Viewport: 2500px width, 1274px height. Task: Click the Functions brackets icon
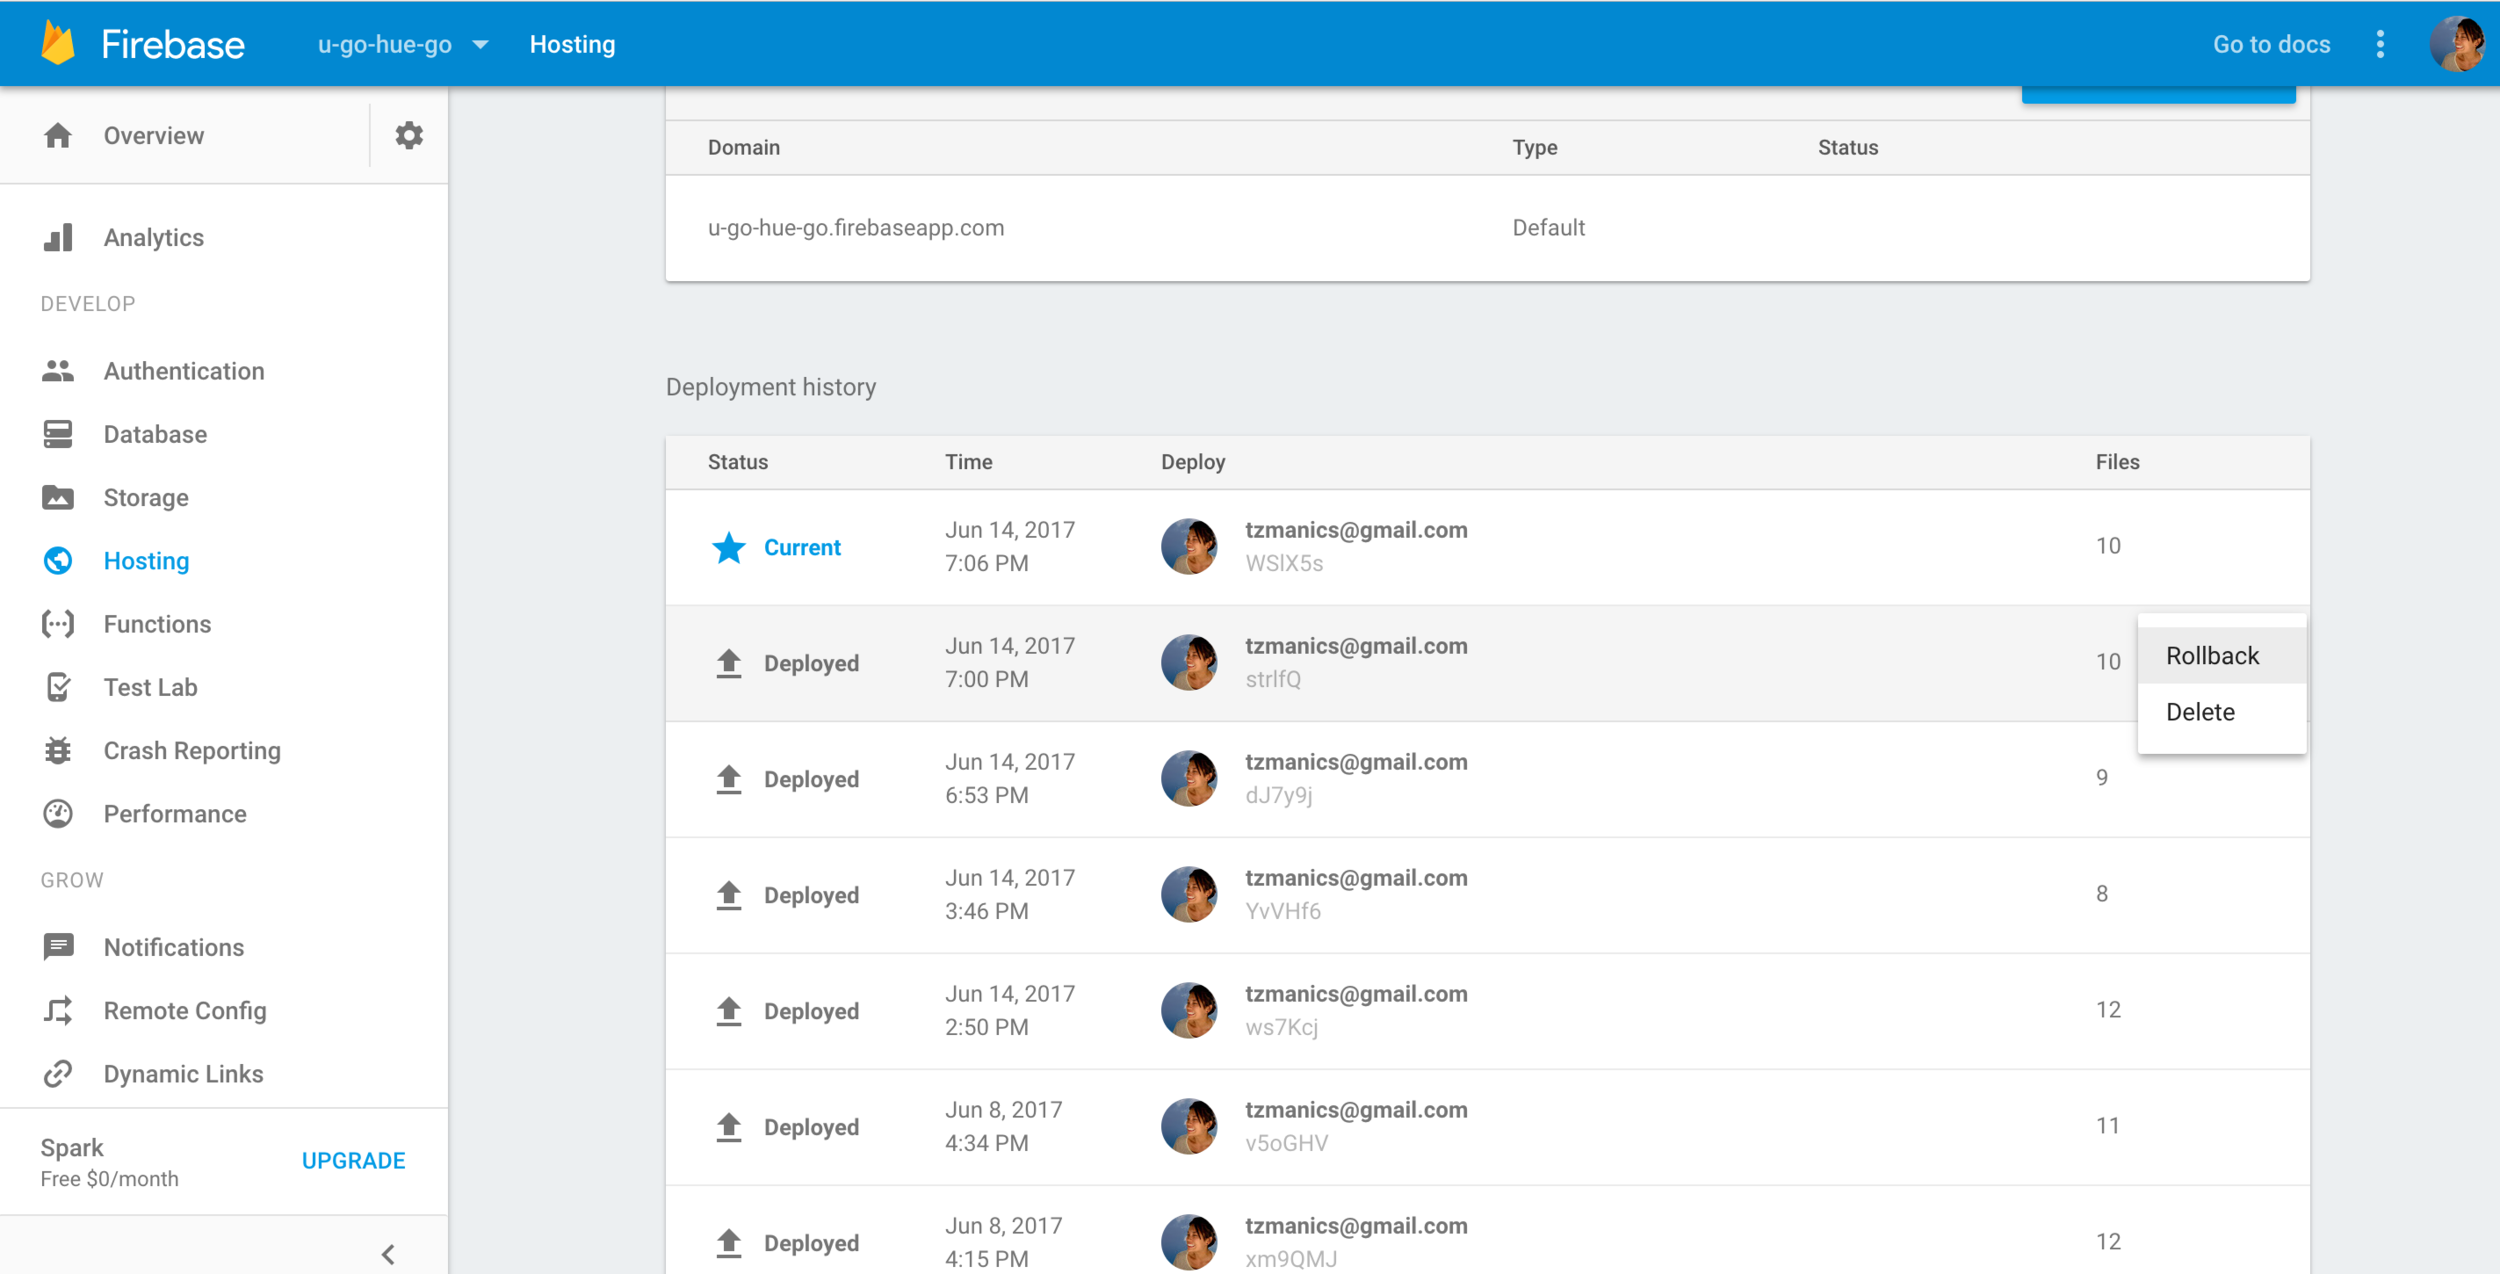tap(58, 624)
